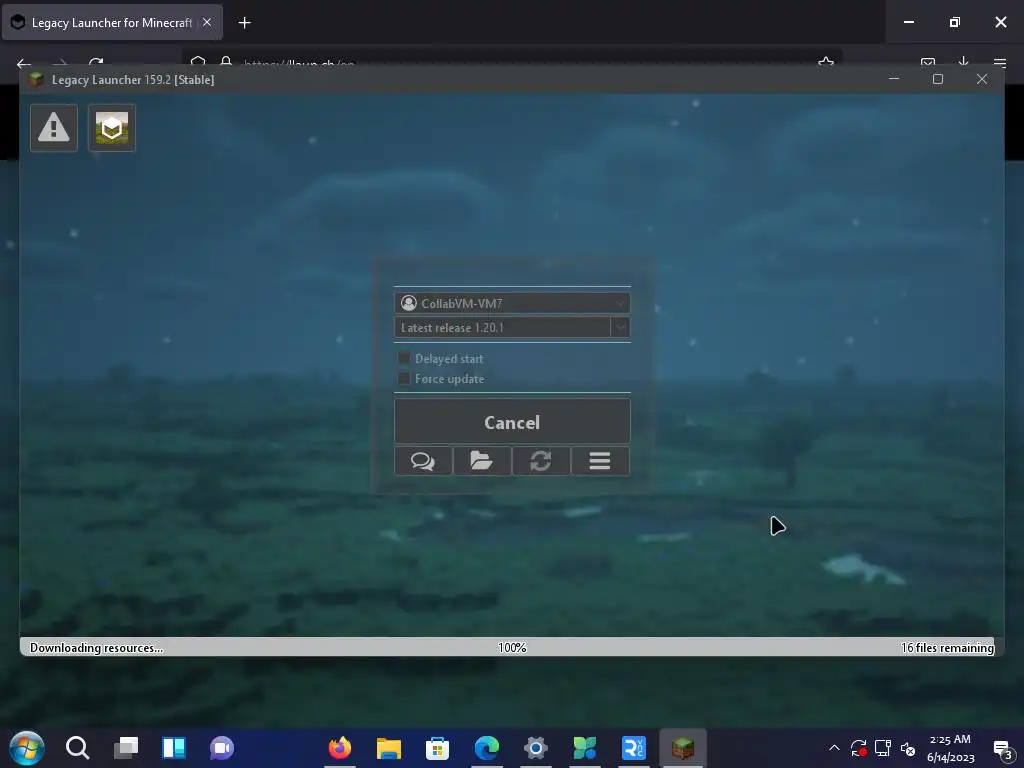Enable the Force update checkbox
This screenshot has height=768, width=1024.
tap(404, 378)
